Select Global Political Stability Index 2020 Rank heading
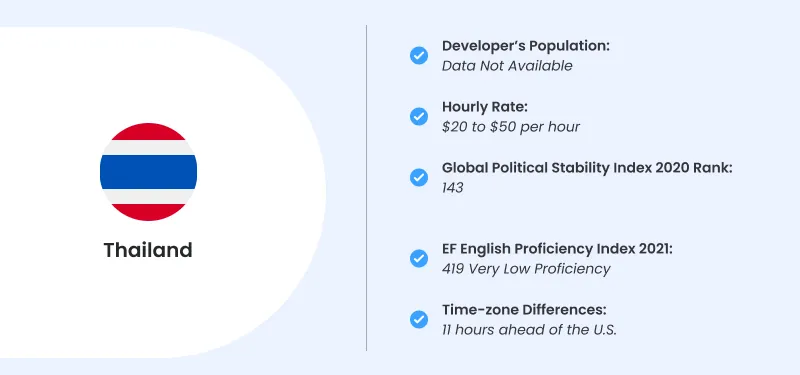Viewport: 800px width, 375px height. 587,168
